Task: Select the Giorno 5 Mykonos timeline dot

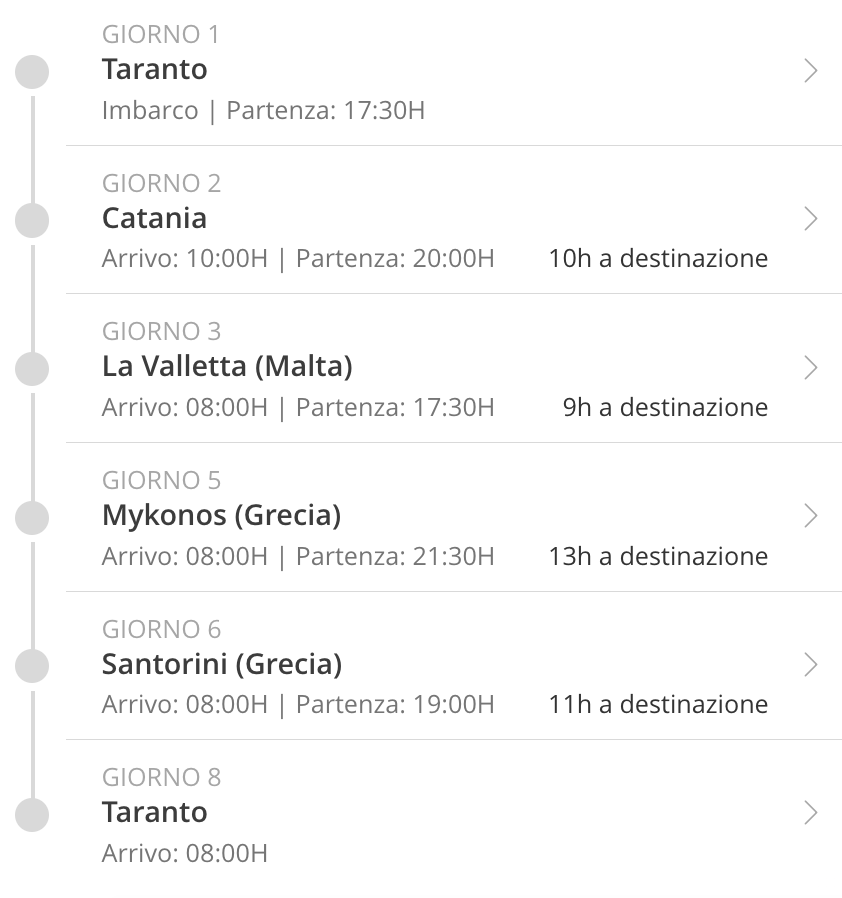Action: [x=32, y=518]
